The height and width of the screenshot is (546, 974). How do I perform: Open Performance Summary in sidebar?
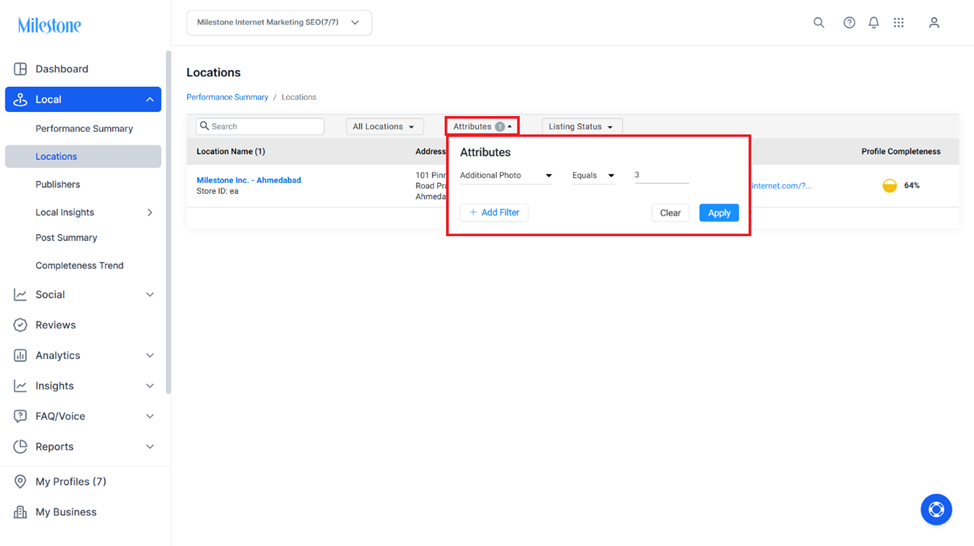(84, 129)
